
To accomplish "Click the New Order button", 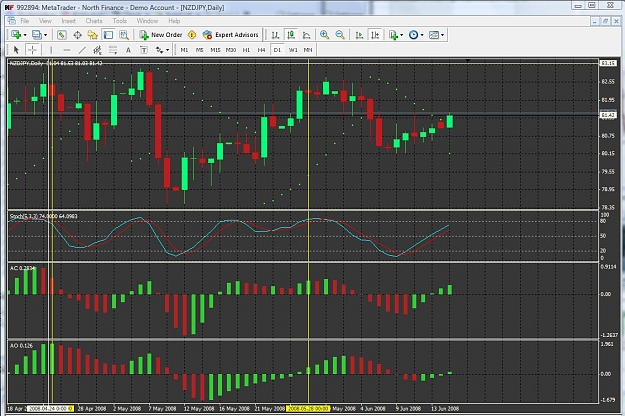I will (161, 35).
